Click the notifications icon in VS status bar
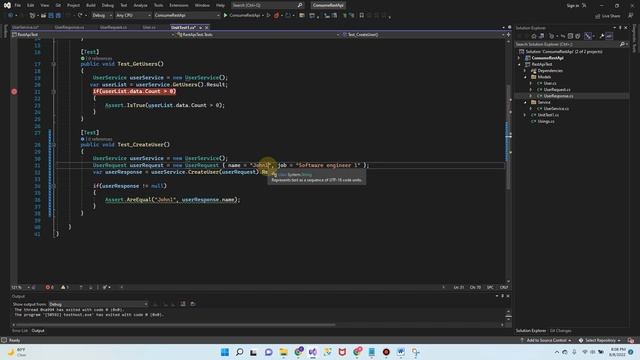Screen dimensions: 640x360 click(631, 340)
